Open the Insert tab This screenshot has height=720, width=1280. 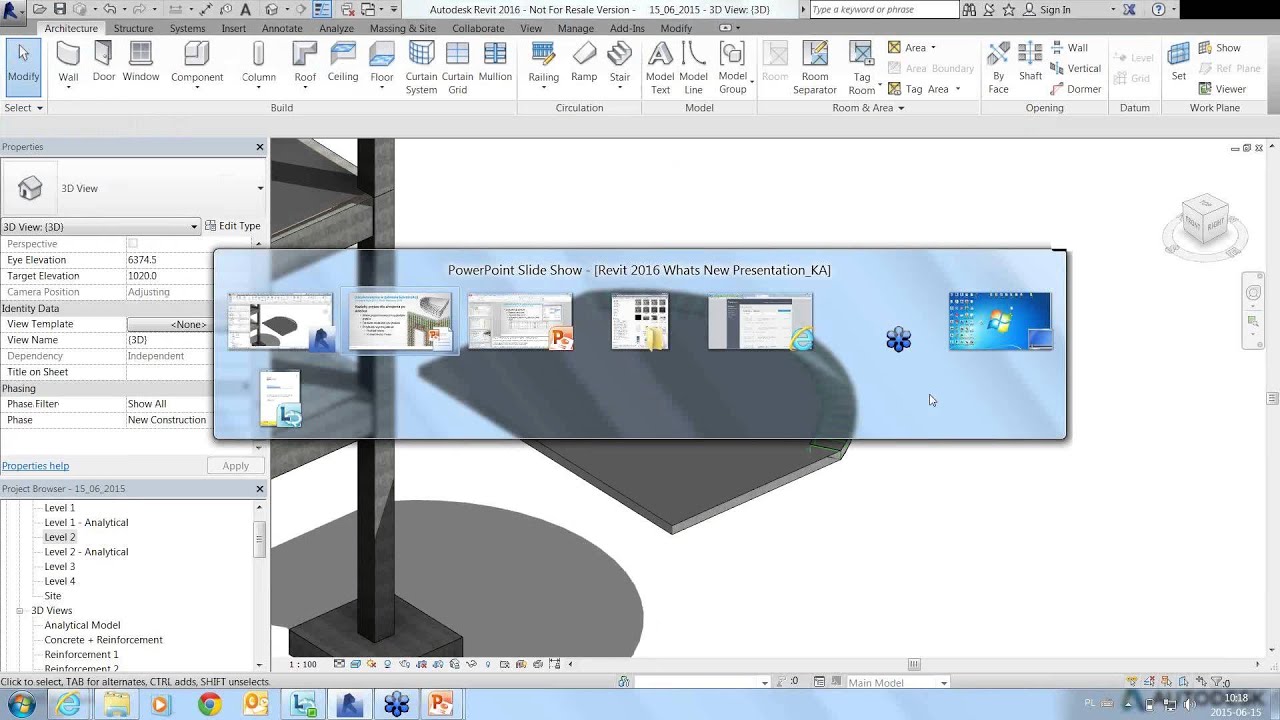(234, 28)
